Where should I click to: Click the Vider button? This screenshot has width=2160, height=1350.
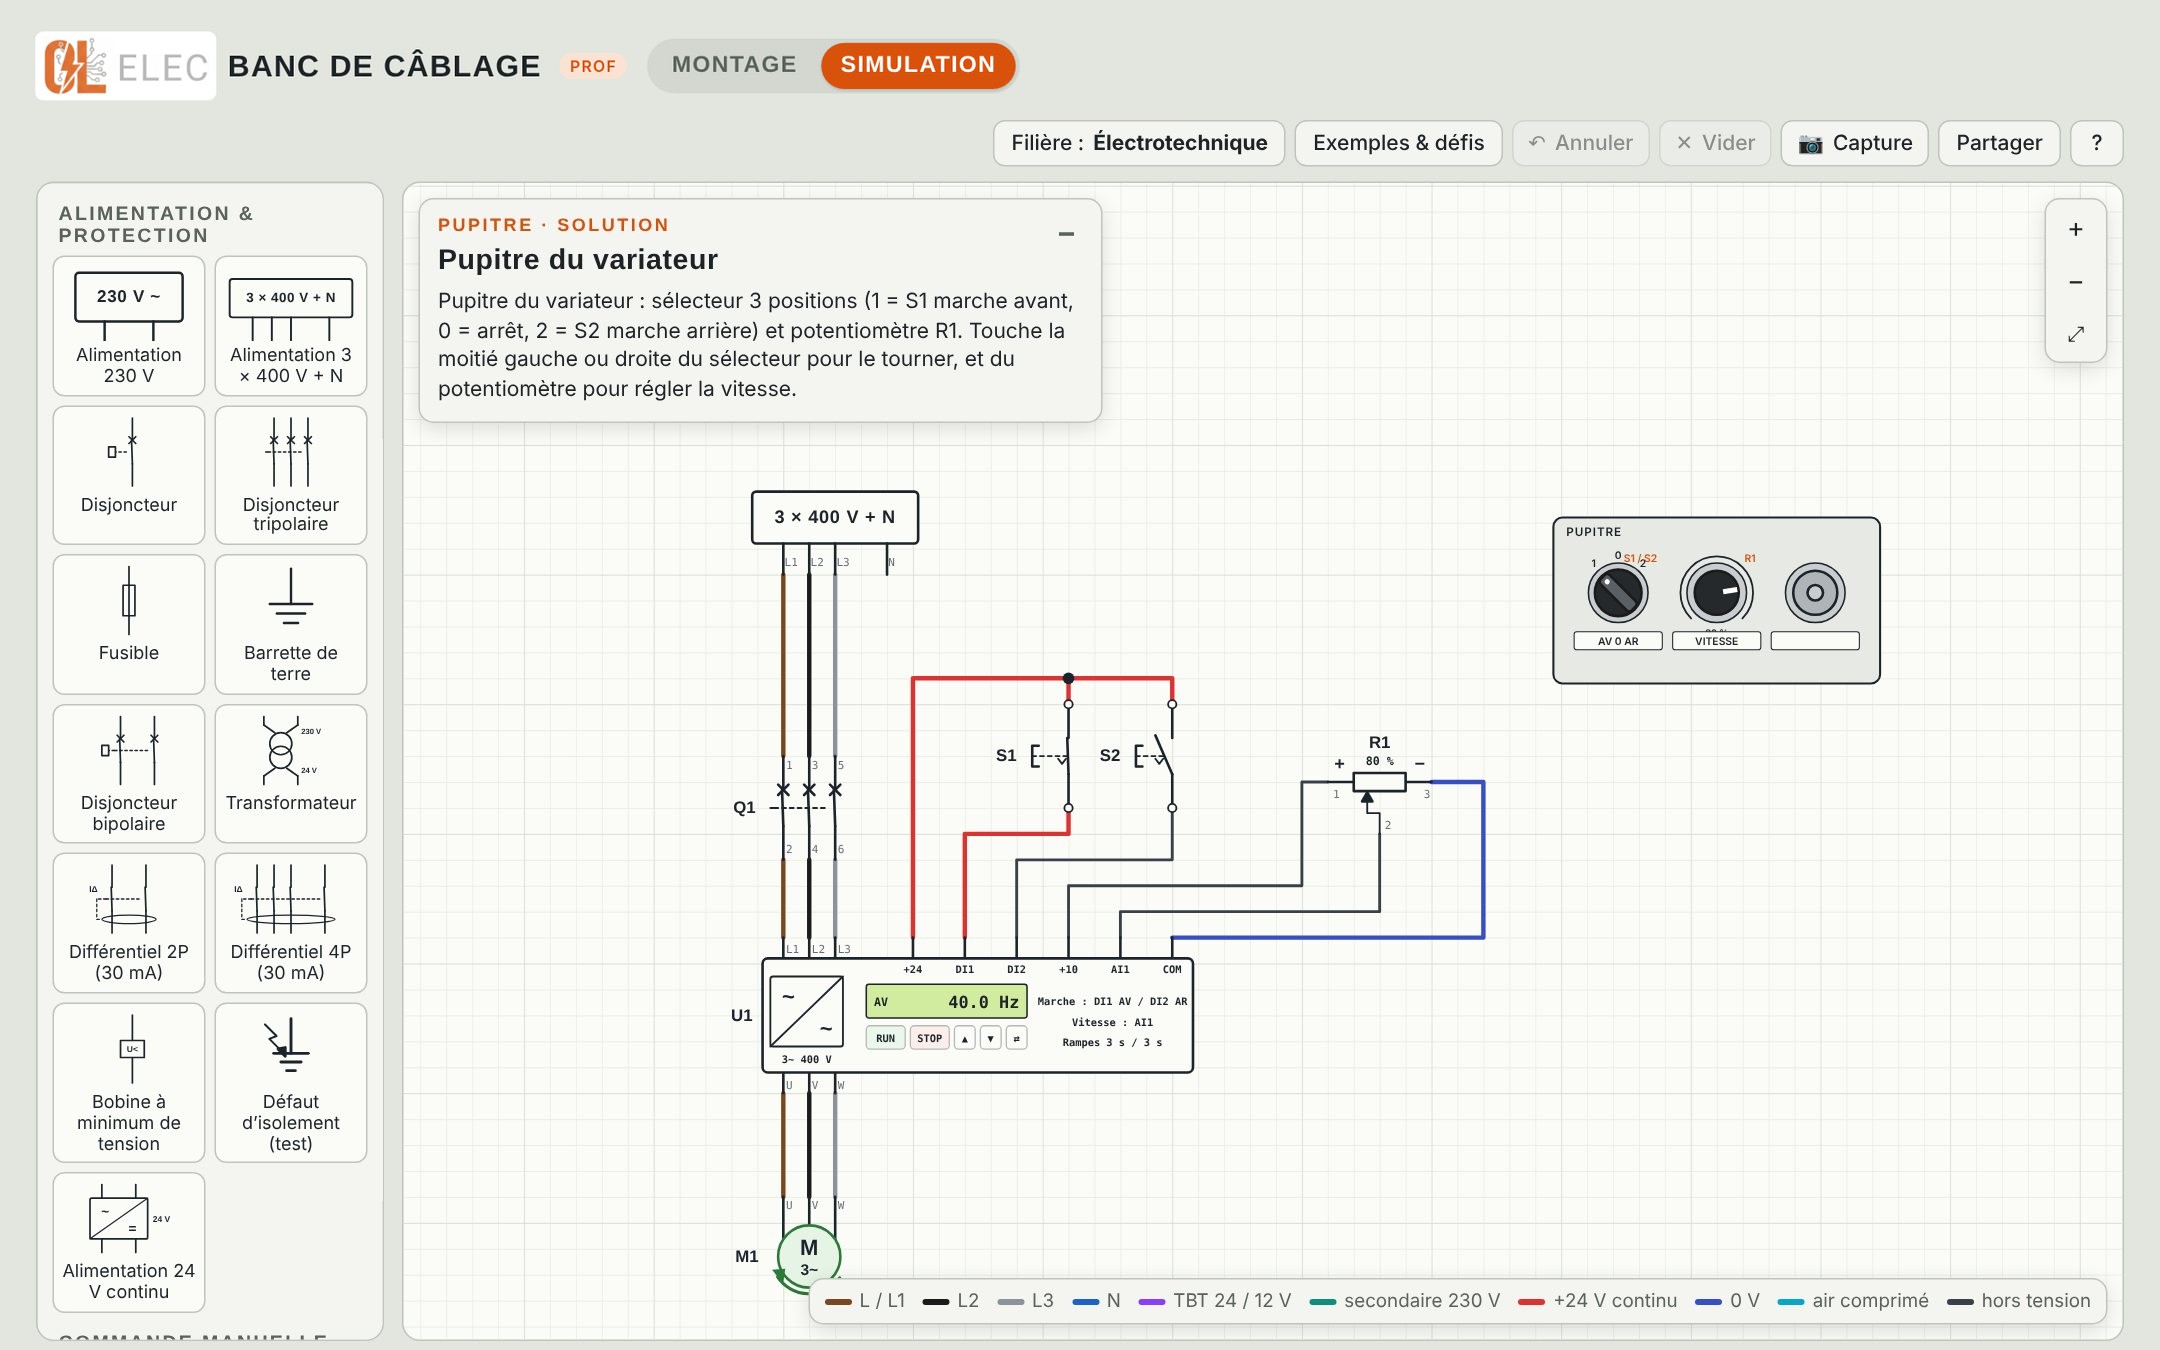click(1715, 143)
